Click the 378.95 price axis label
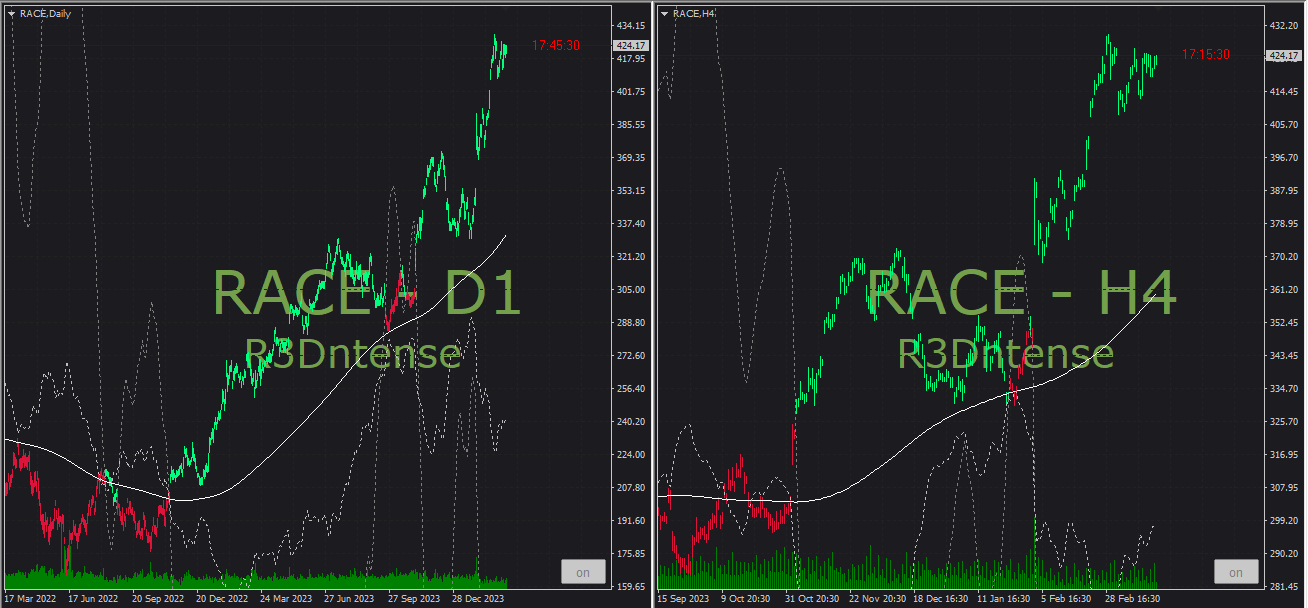Screen dimensions: 1308x608 1283,223
